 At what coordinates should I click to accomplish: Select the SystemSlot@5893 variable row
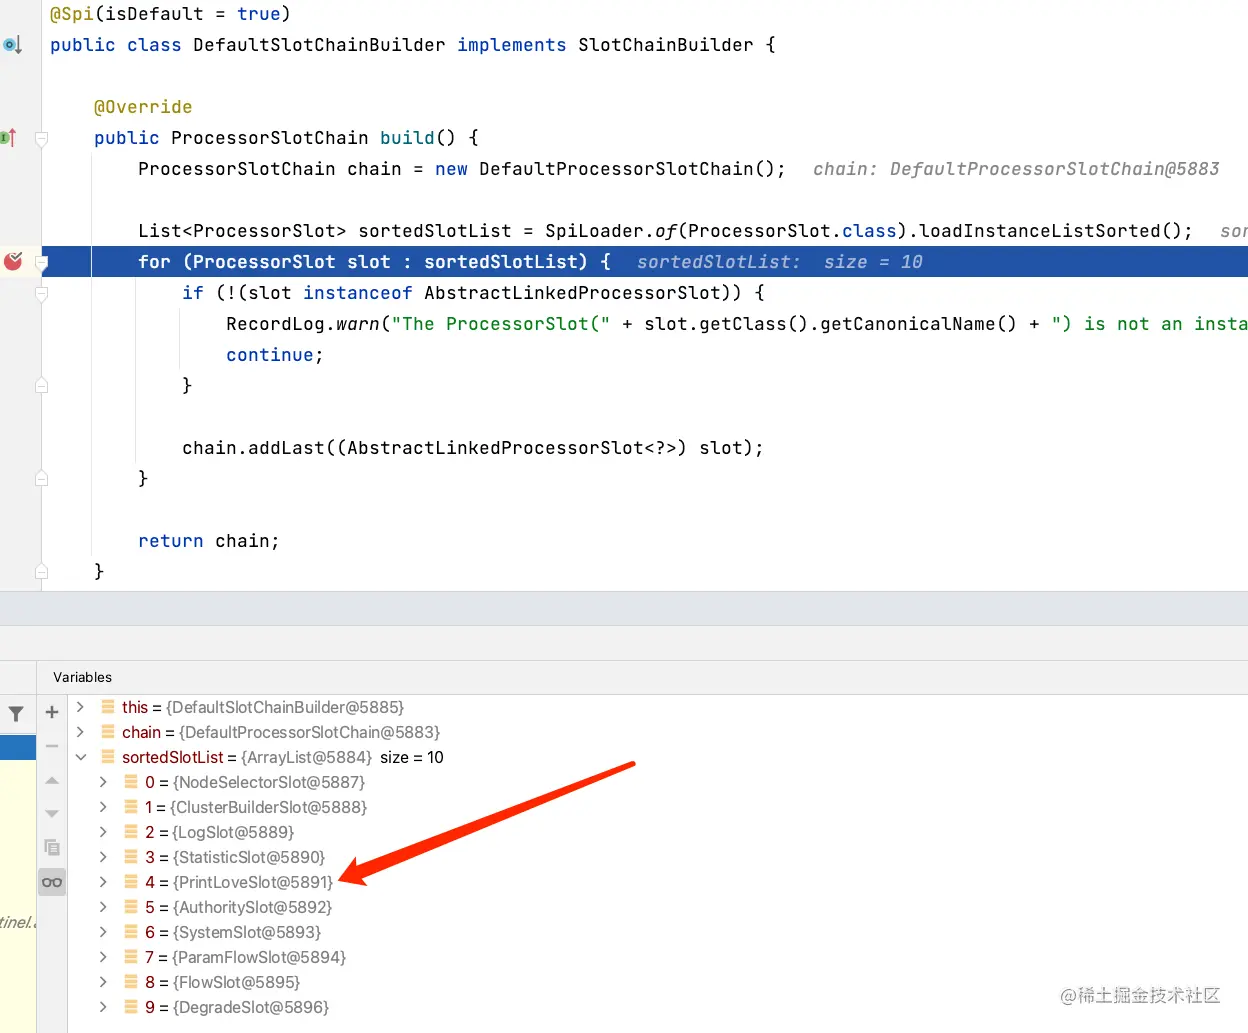point(658,932)
